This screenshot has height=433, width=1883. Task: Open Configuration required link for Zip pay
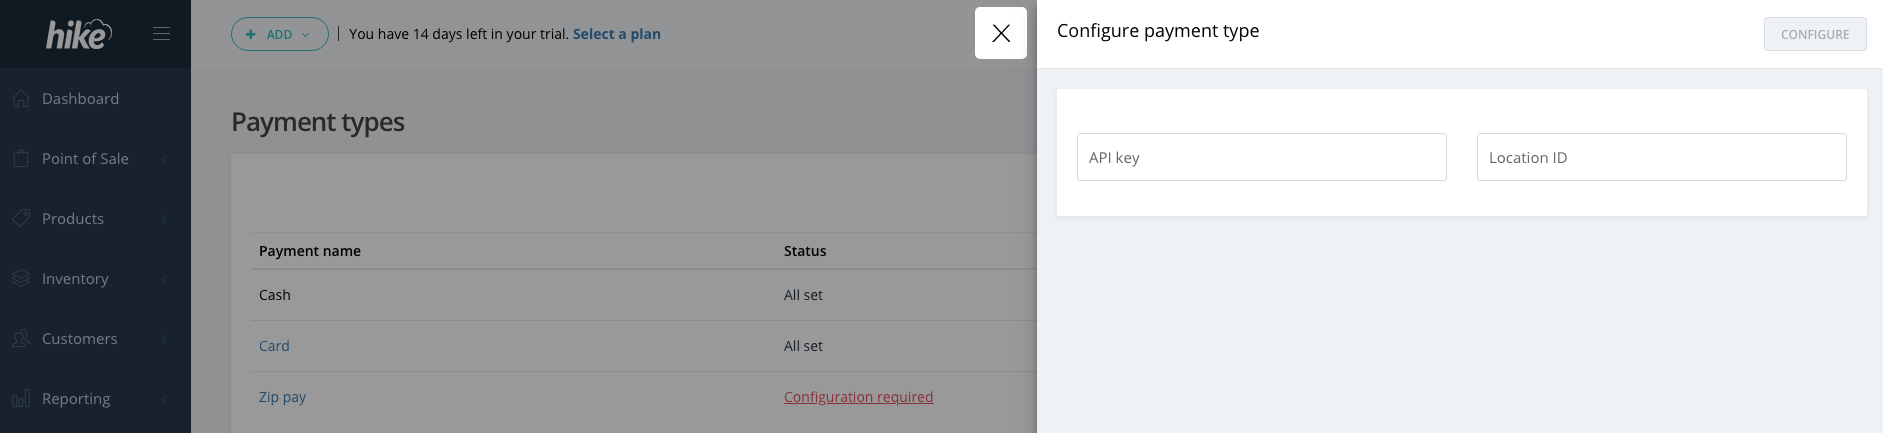click(858, 397)
